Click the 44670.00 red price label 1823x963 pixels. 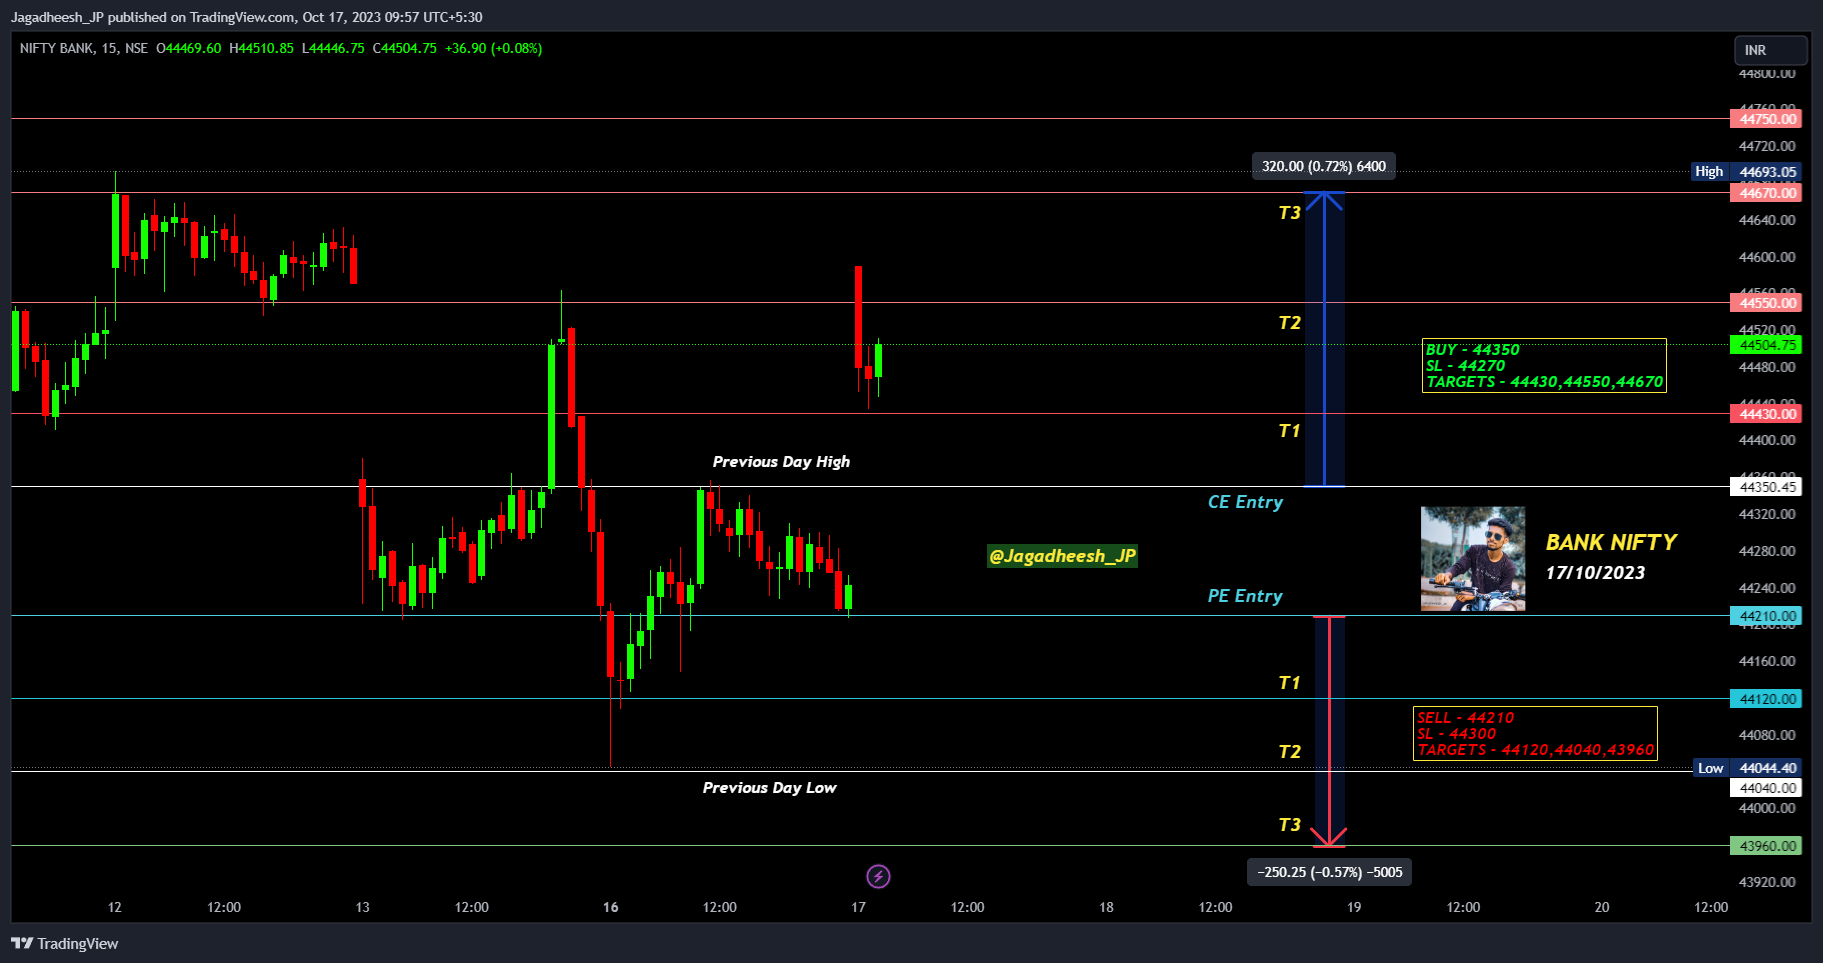pyautogui.click(x=1766, y=193)
